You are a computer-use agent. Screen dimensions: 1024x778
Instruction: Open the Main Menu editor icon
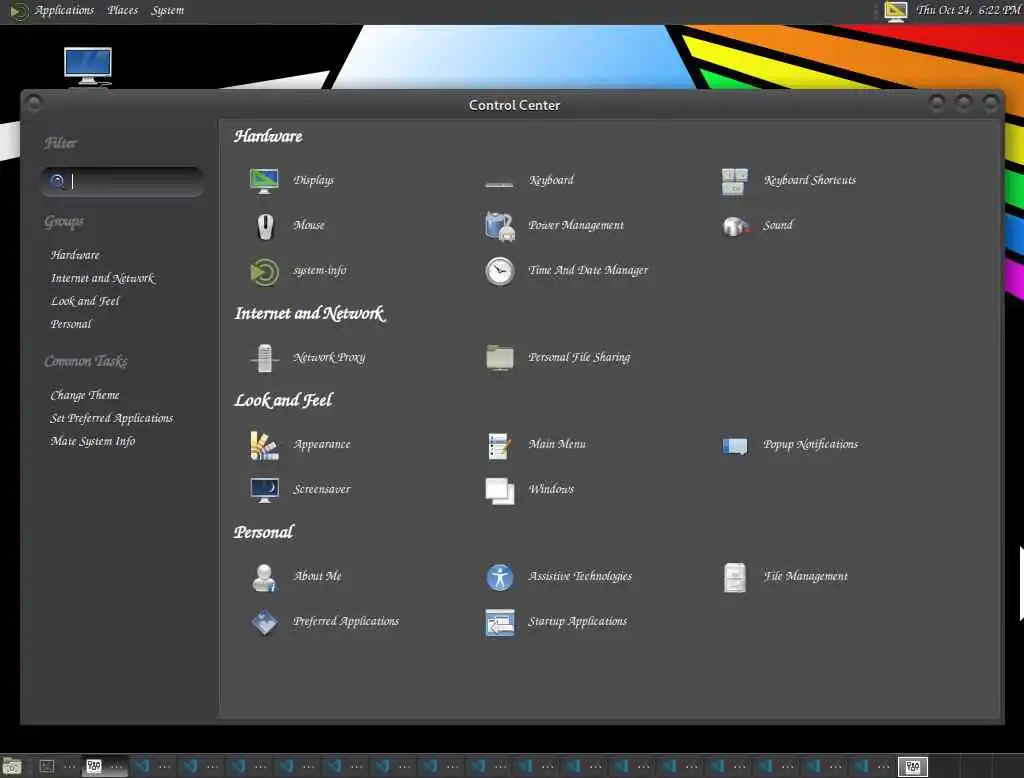click(500, 446)
